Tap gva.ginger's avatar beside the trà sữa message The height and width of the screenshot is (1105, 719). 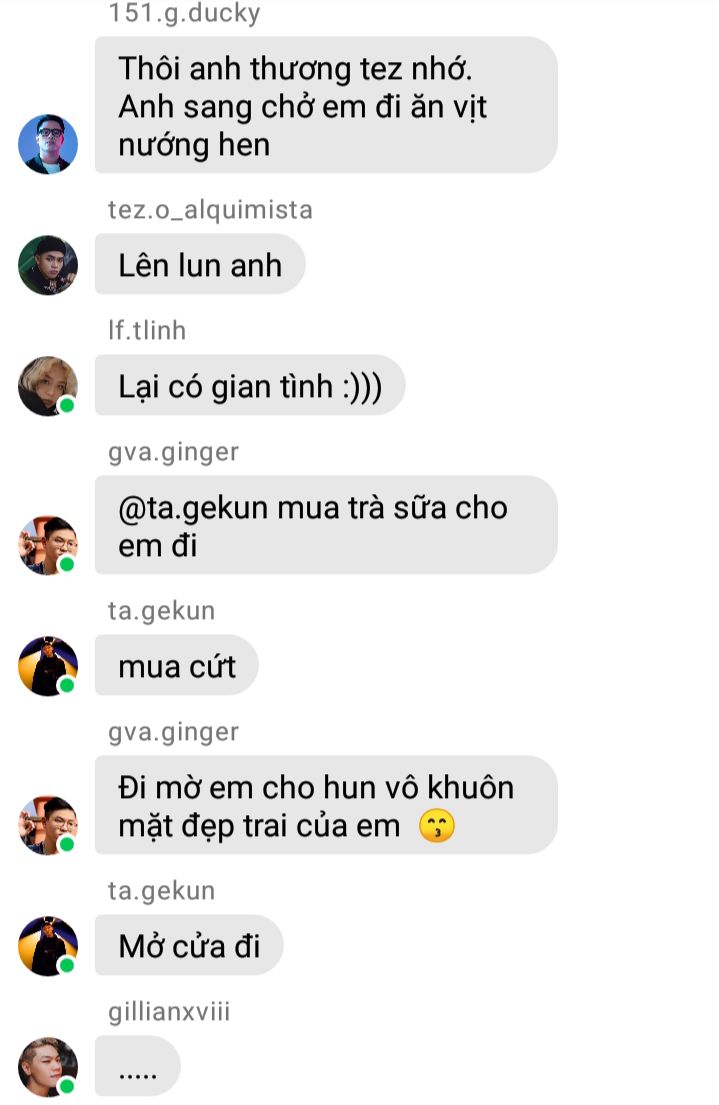(48, 545)
